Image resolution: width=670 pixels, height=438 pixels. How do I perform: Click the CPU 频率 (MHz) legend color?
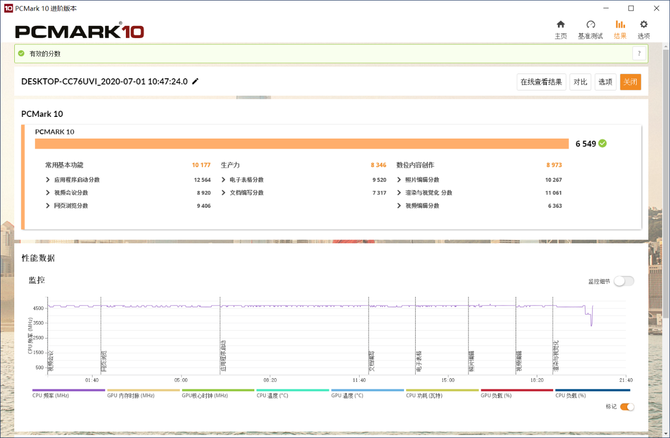[x=68, y=391]
